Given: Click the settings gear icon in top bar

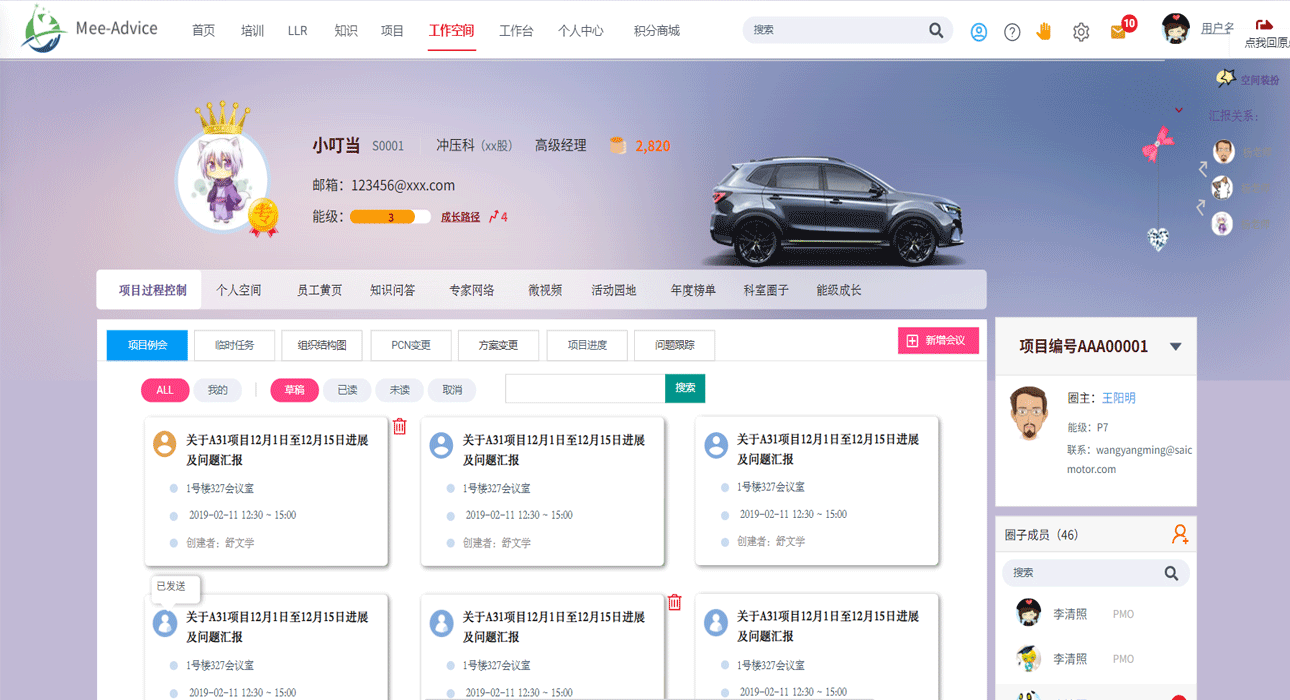Looking at the screenshot, I should [1081, 31].
